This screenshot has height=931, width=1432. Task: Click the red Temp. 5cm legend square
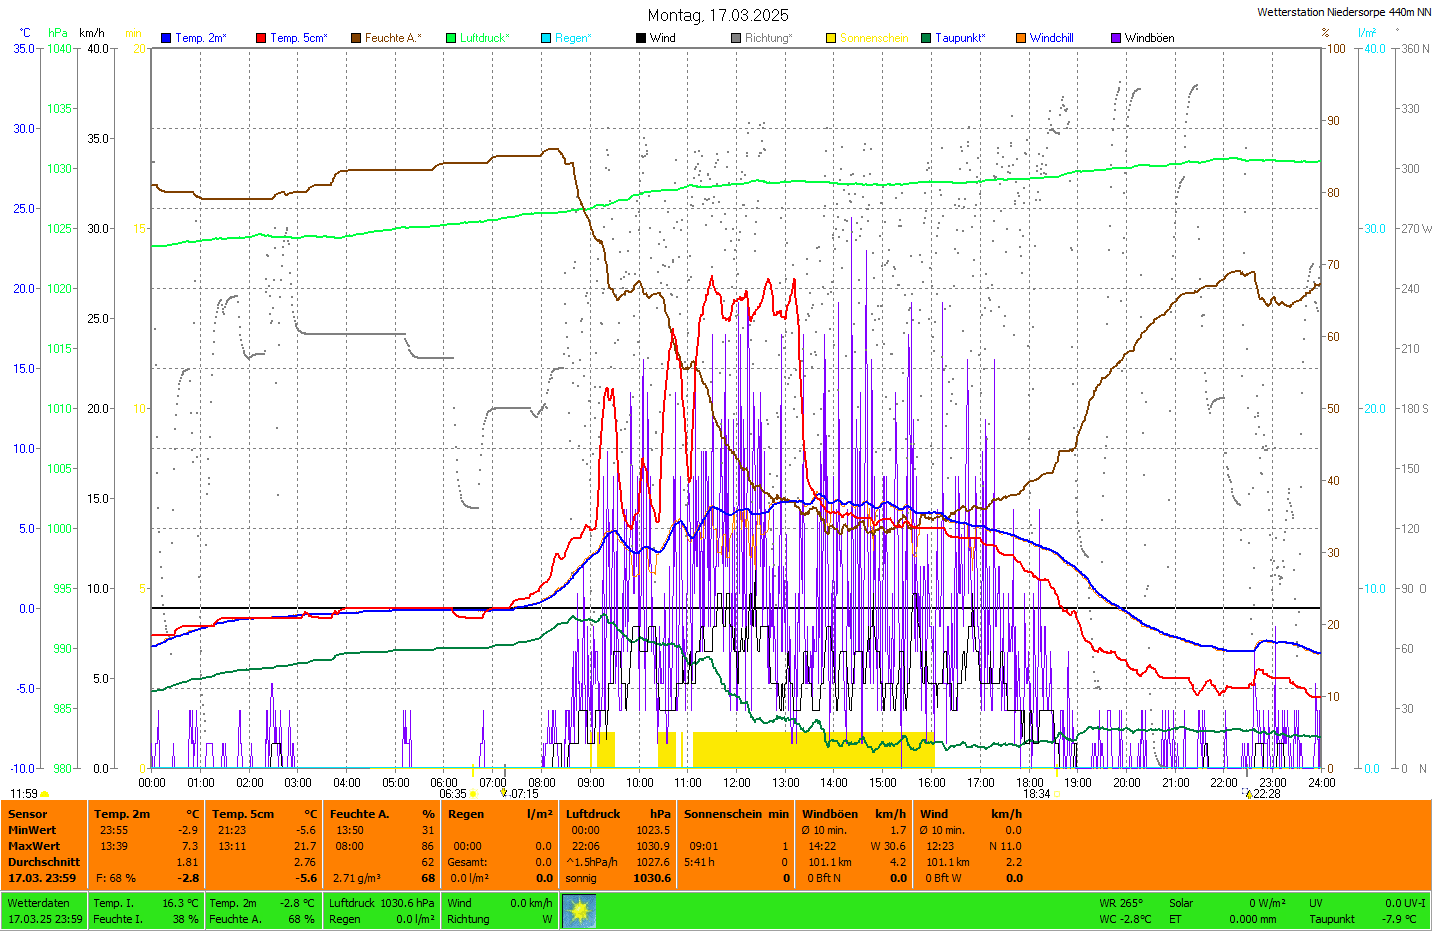(261, 38)
